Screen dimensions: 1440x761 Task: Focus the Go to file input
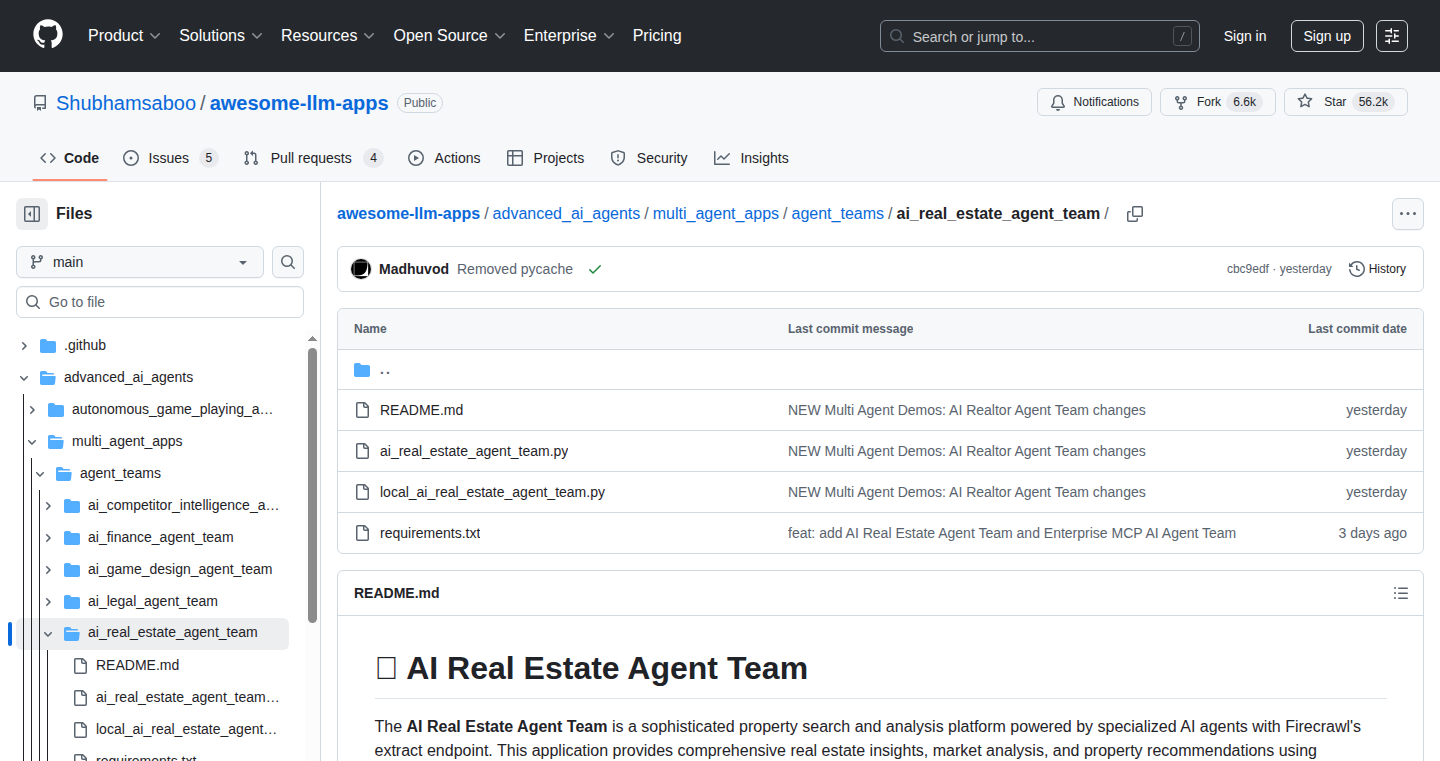tap(160, 302)
